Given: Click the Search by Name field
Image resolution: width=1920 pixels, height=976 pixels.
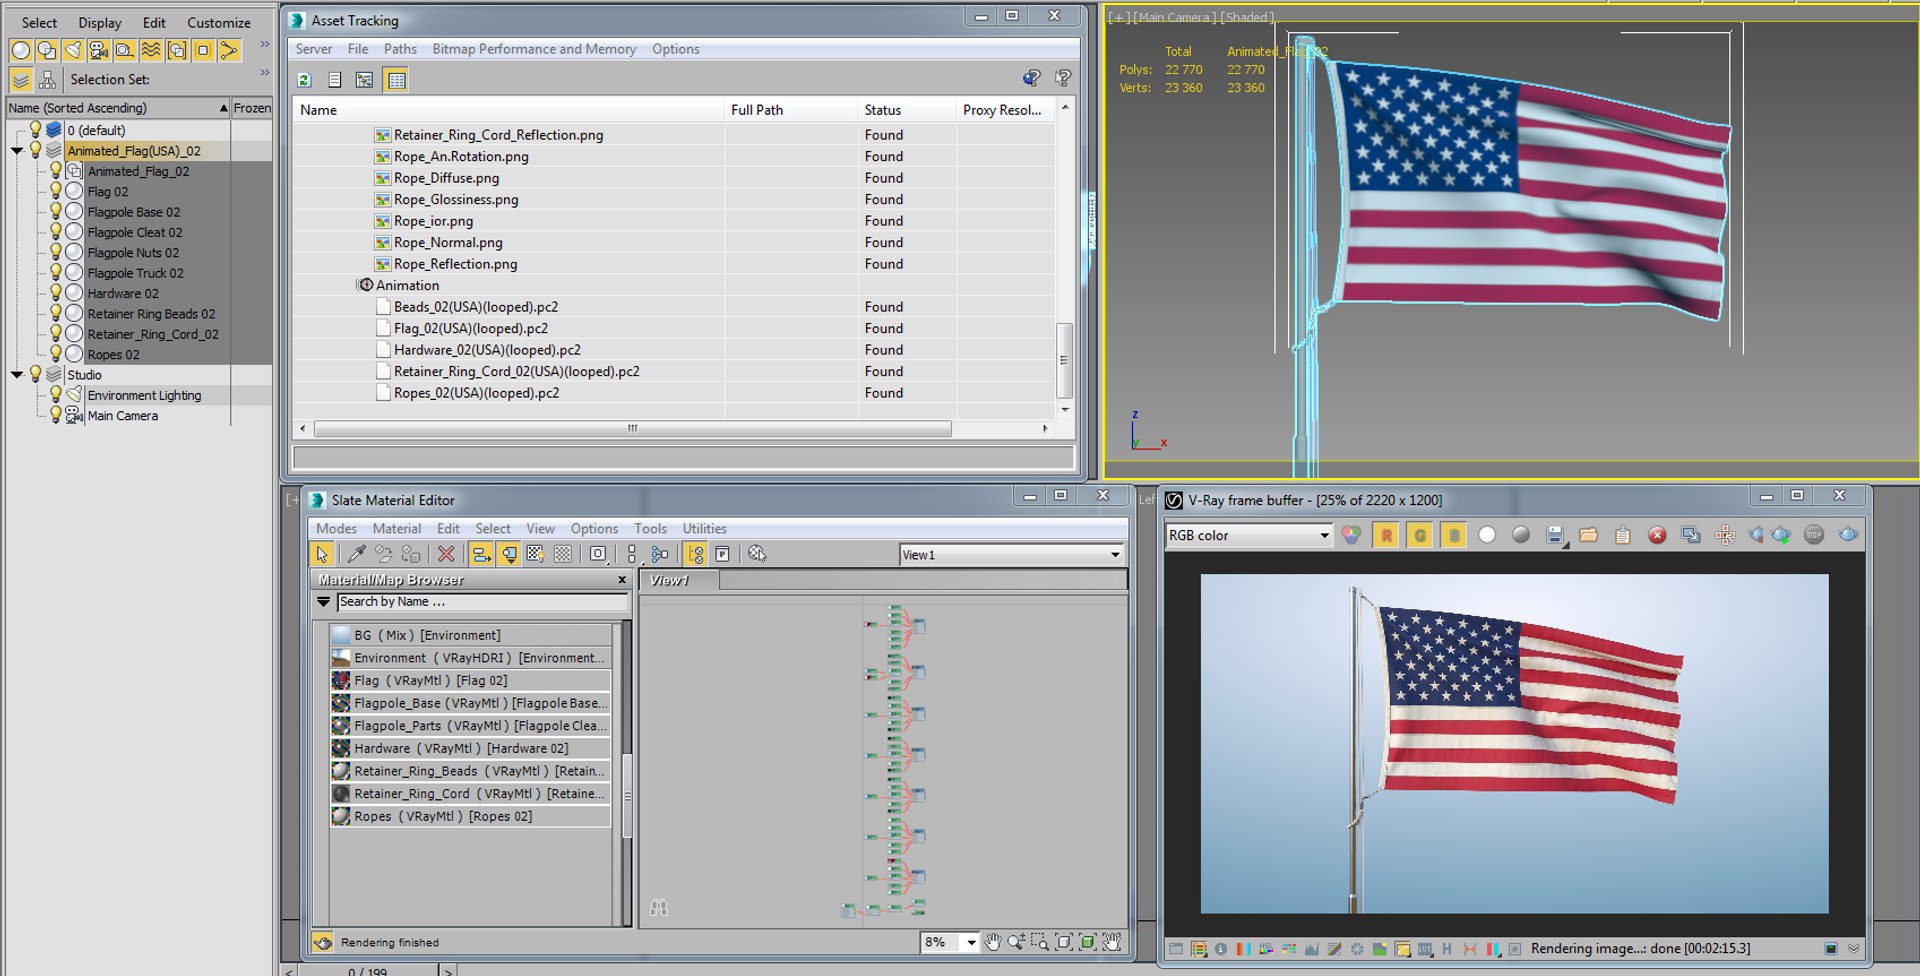Looking at the screenshot, I should pyautogui.click(x=482, y=602).
